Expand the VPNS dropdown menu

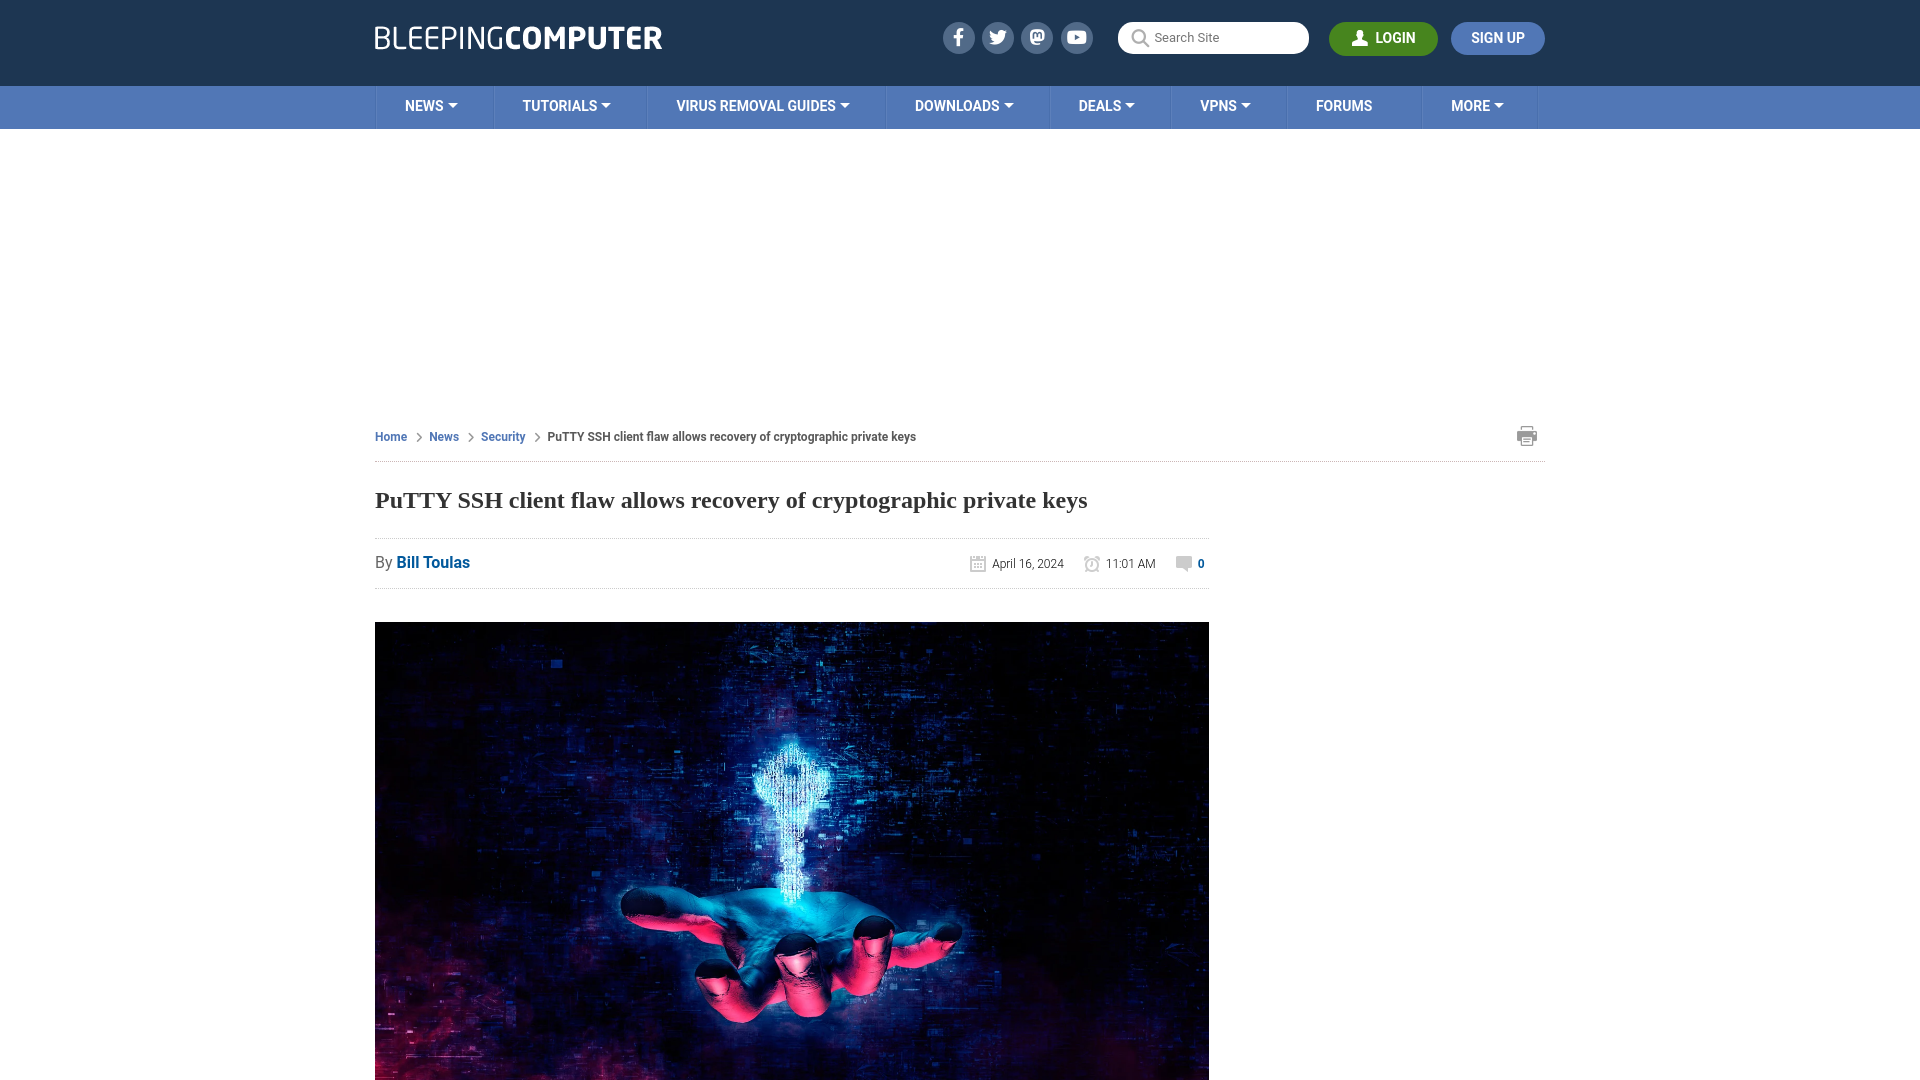point(1225,105)
